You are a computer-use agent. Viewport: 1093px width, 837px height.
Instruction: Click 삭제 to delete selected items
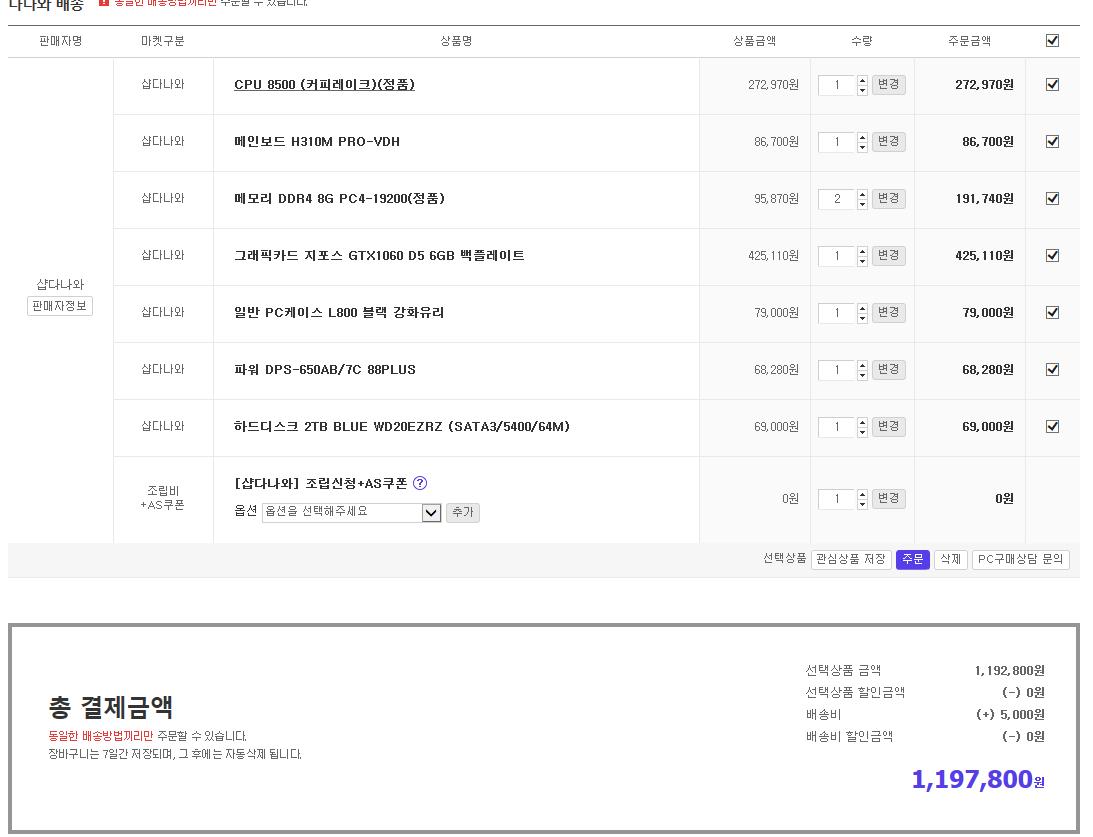coord(950,560)
